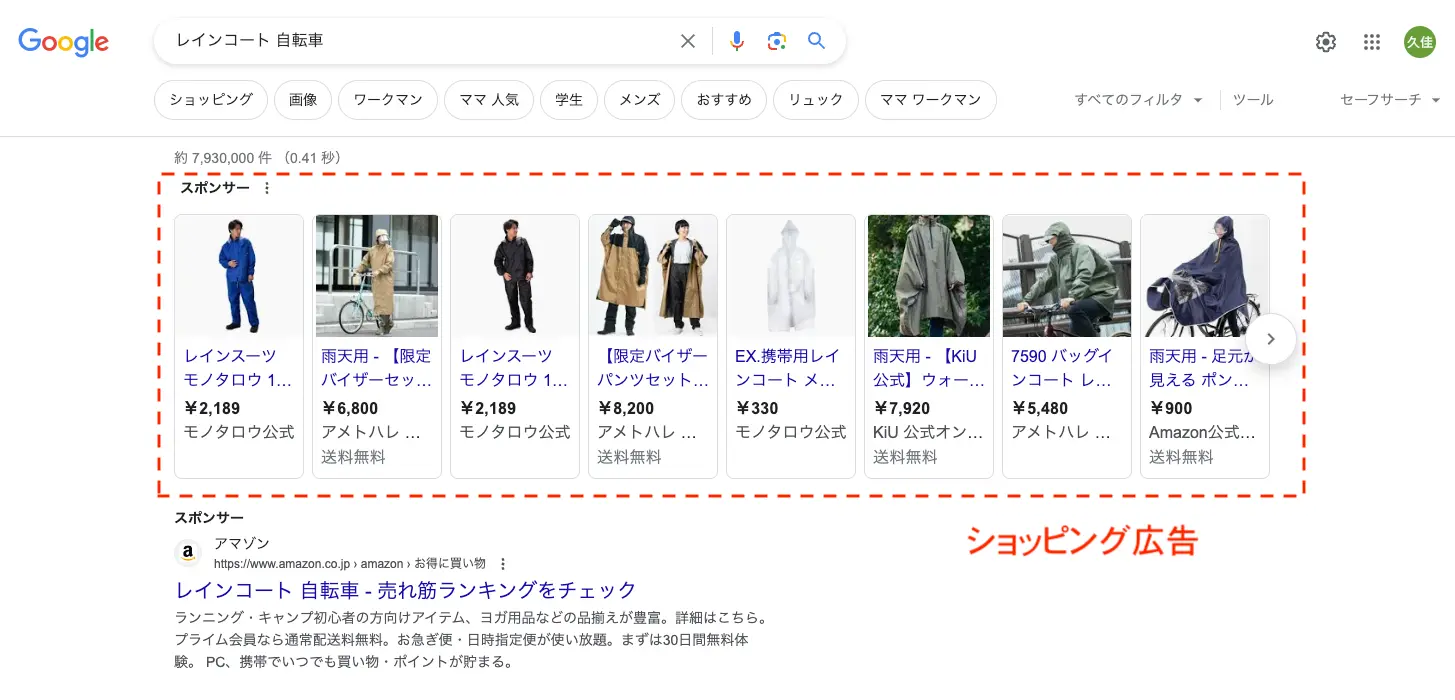The height and width of the screenshot is (700, 1455).
Task: Open the Google apps grid icon
Action: tap(1372, 42)
